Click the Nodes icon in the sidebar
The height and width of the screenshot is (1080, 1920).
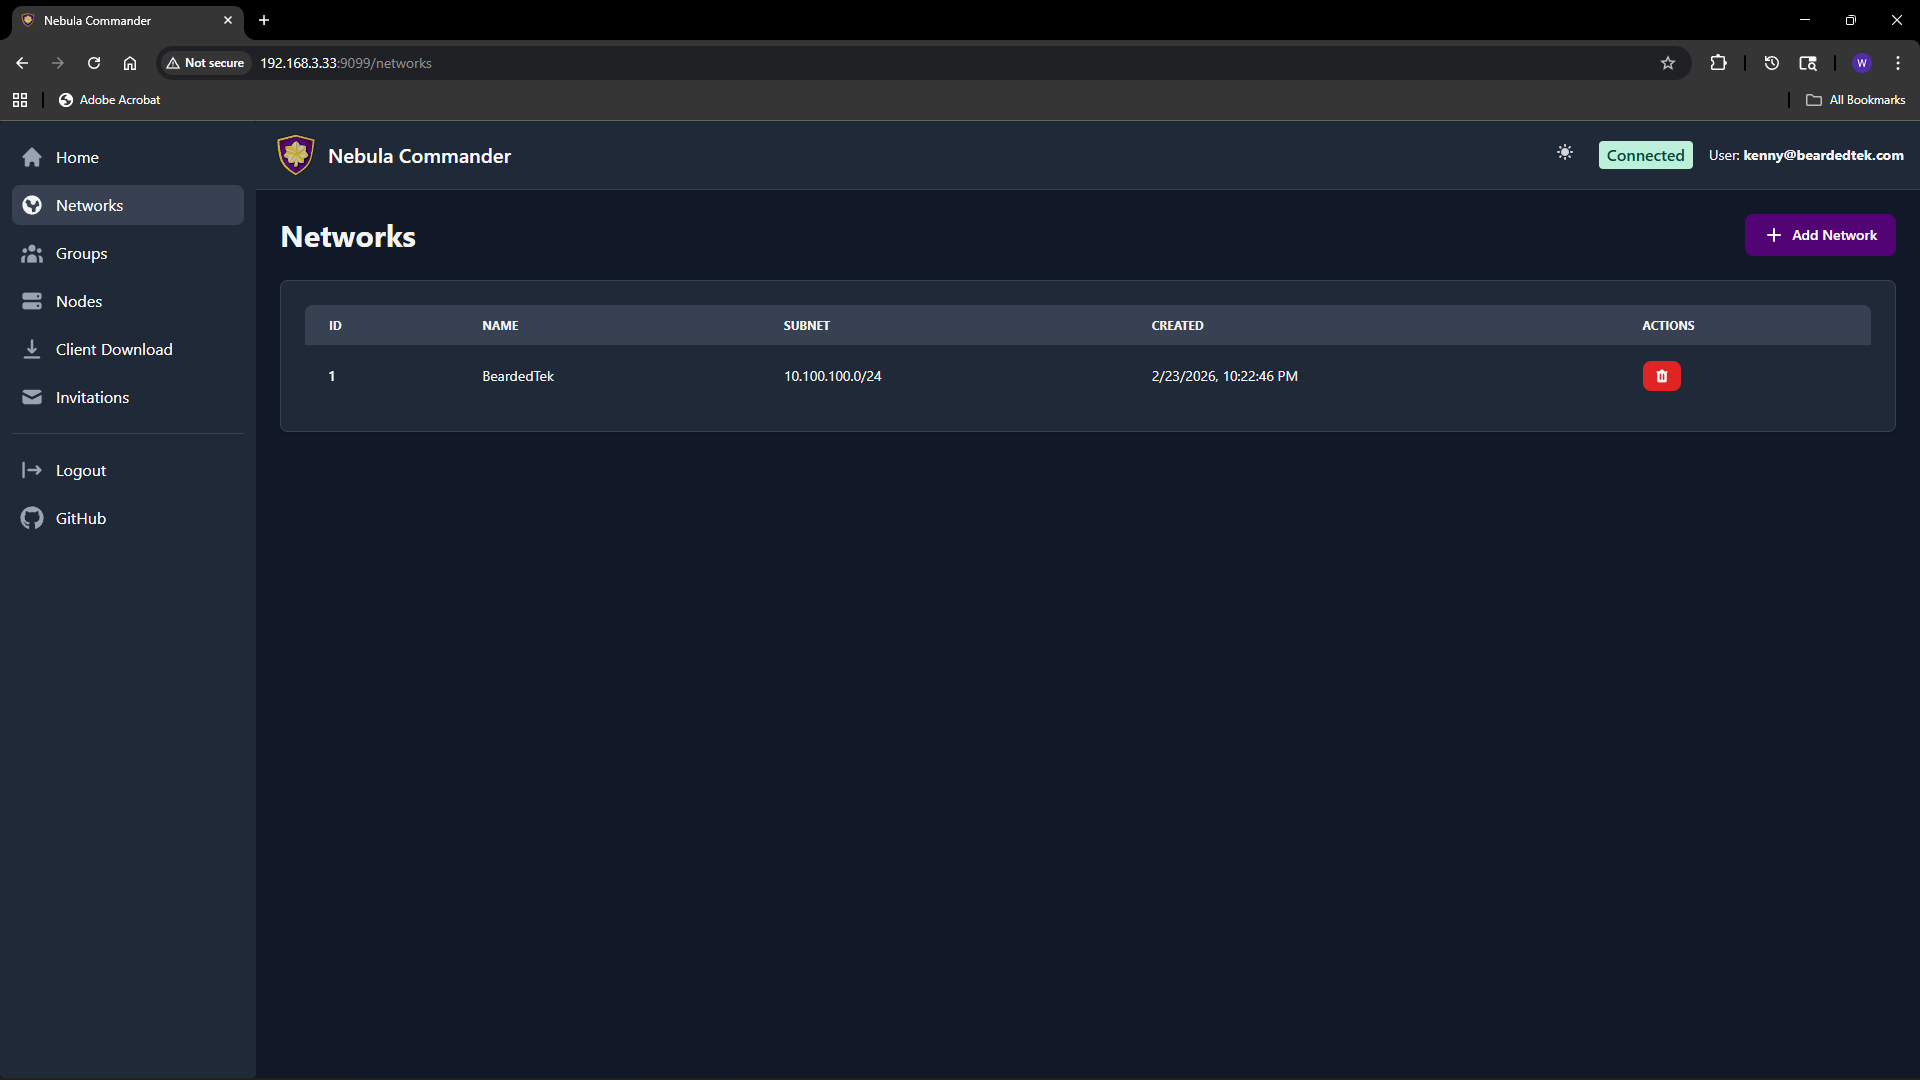[32, 301]
